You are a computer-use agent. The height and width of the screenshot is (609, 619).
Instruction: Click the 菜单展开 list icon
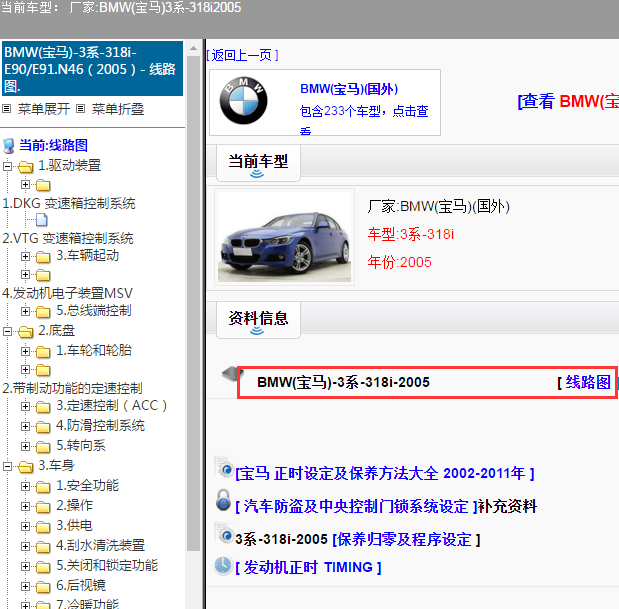[6, 109]
